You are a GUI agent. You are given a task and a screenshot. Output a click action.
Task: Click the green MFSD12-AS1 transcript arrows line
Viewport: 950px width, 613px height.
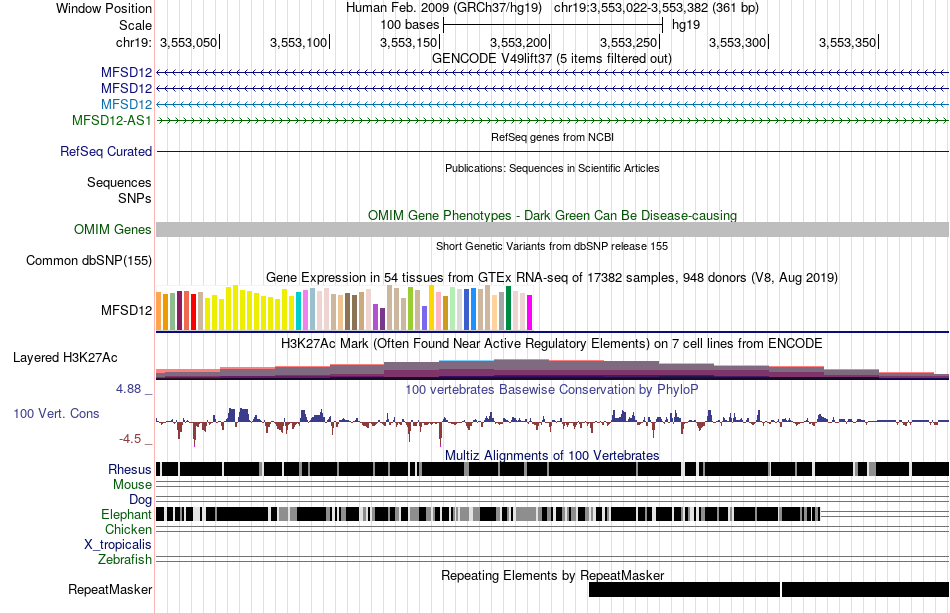(553, 120)
